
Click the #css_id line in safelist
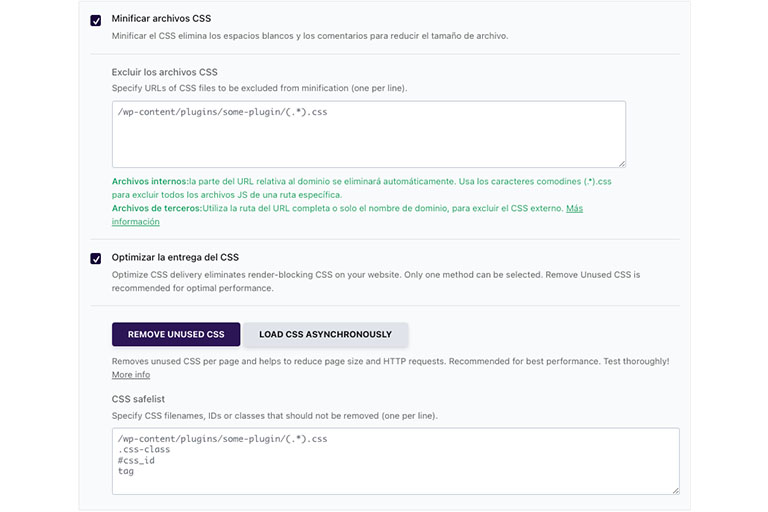click(136, 460)
